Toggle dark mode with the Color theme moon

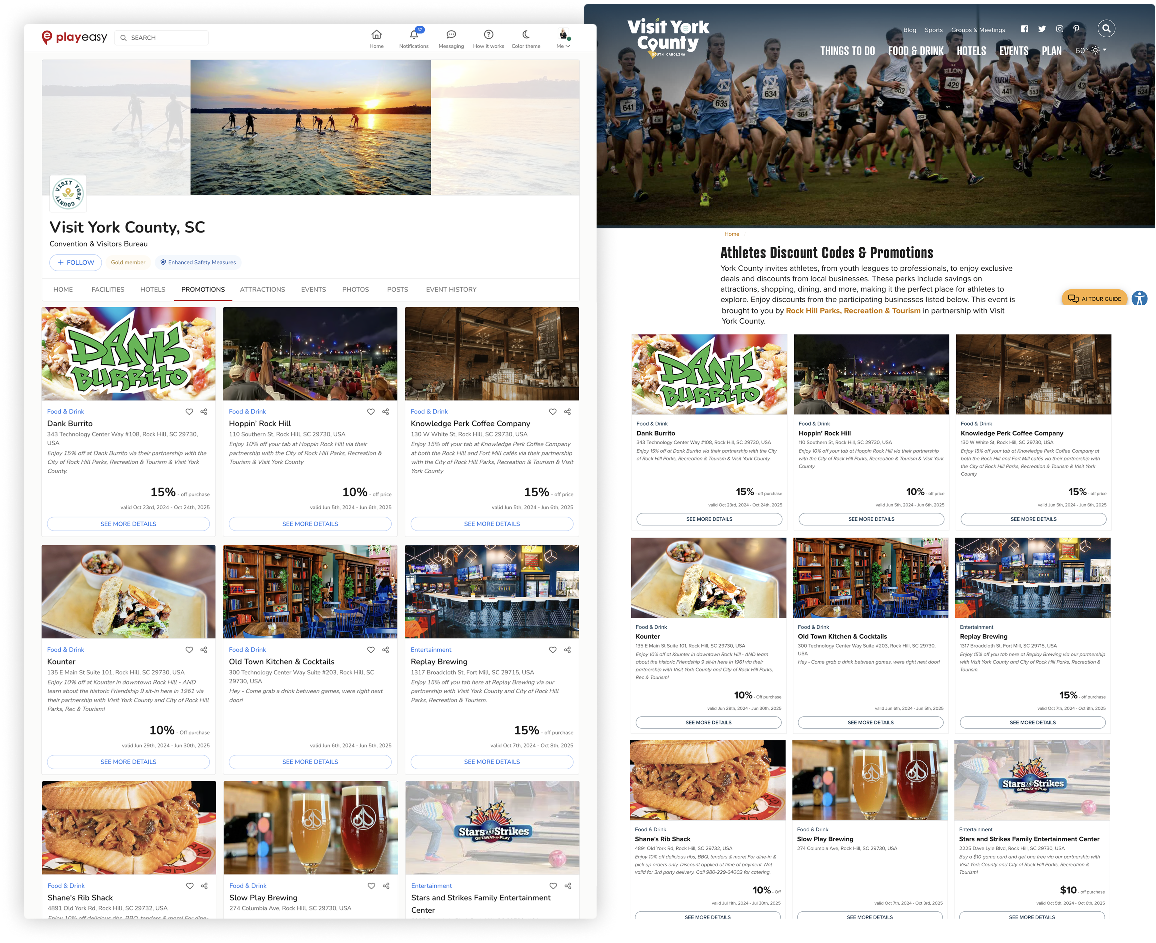[525, 35]
